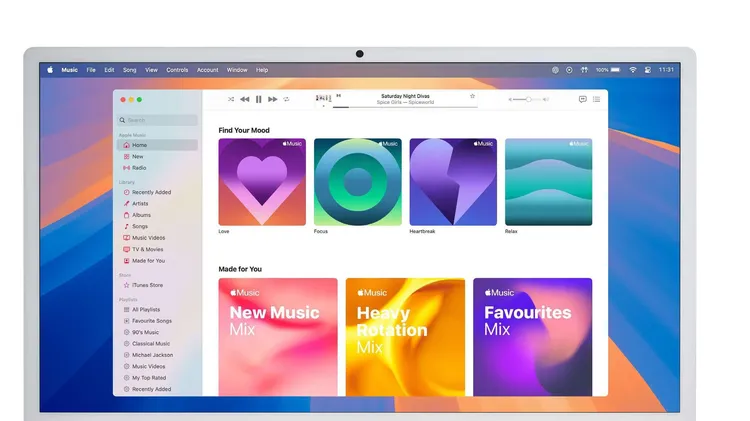
Task: Show lyrics using the speech bubble icon
Action: click(x=582, y=99)
